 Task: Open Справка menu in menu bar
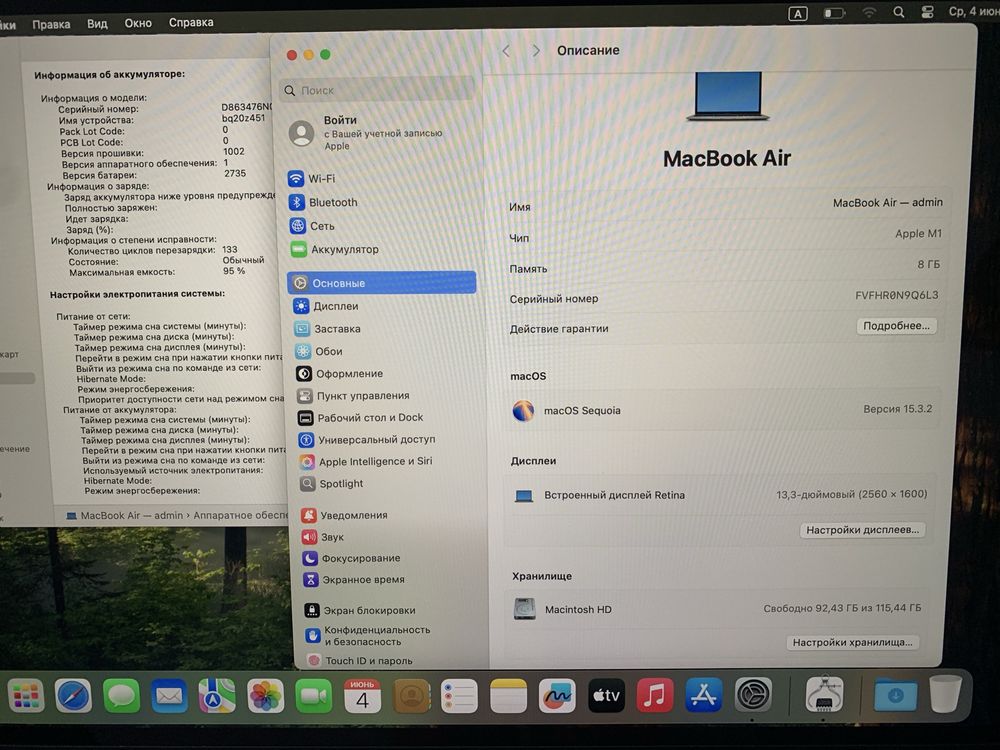click(191, 22)
